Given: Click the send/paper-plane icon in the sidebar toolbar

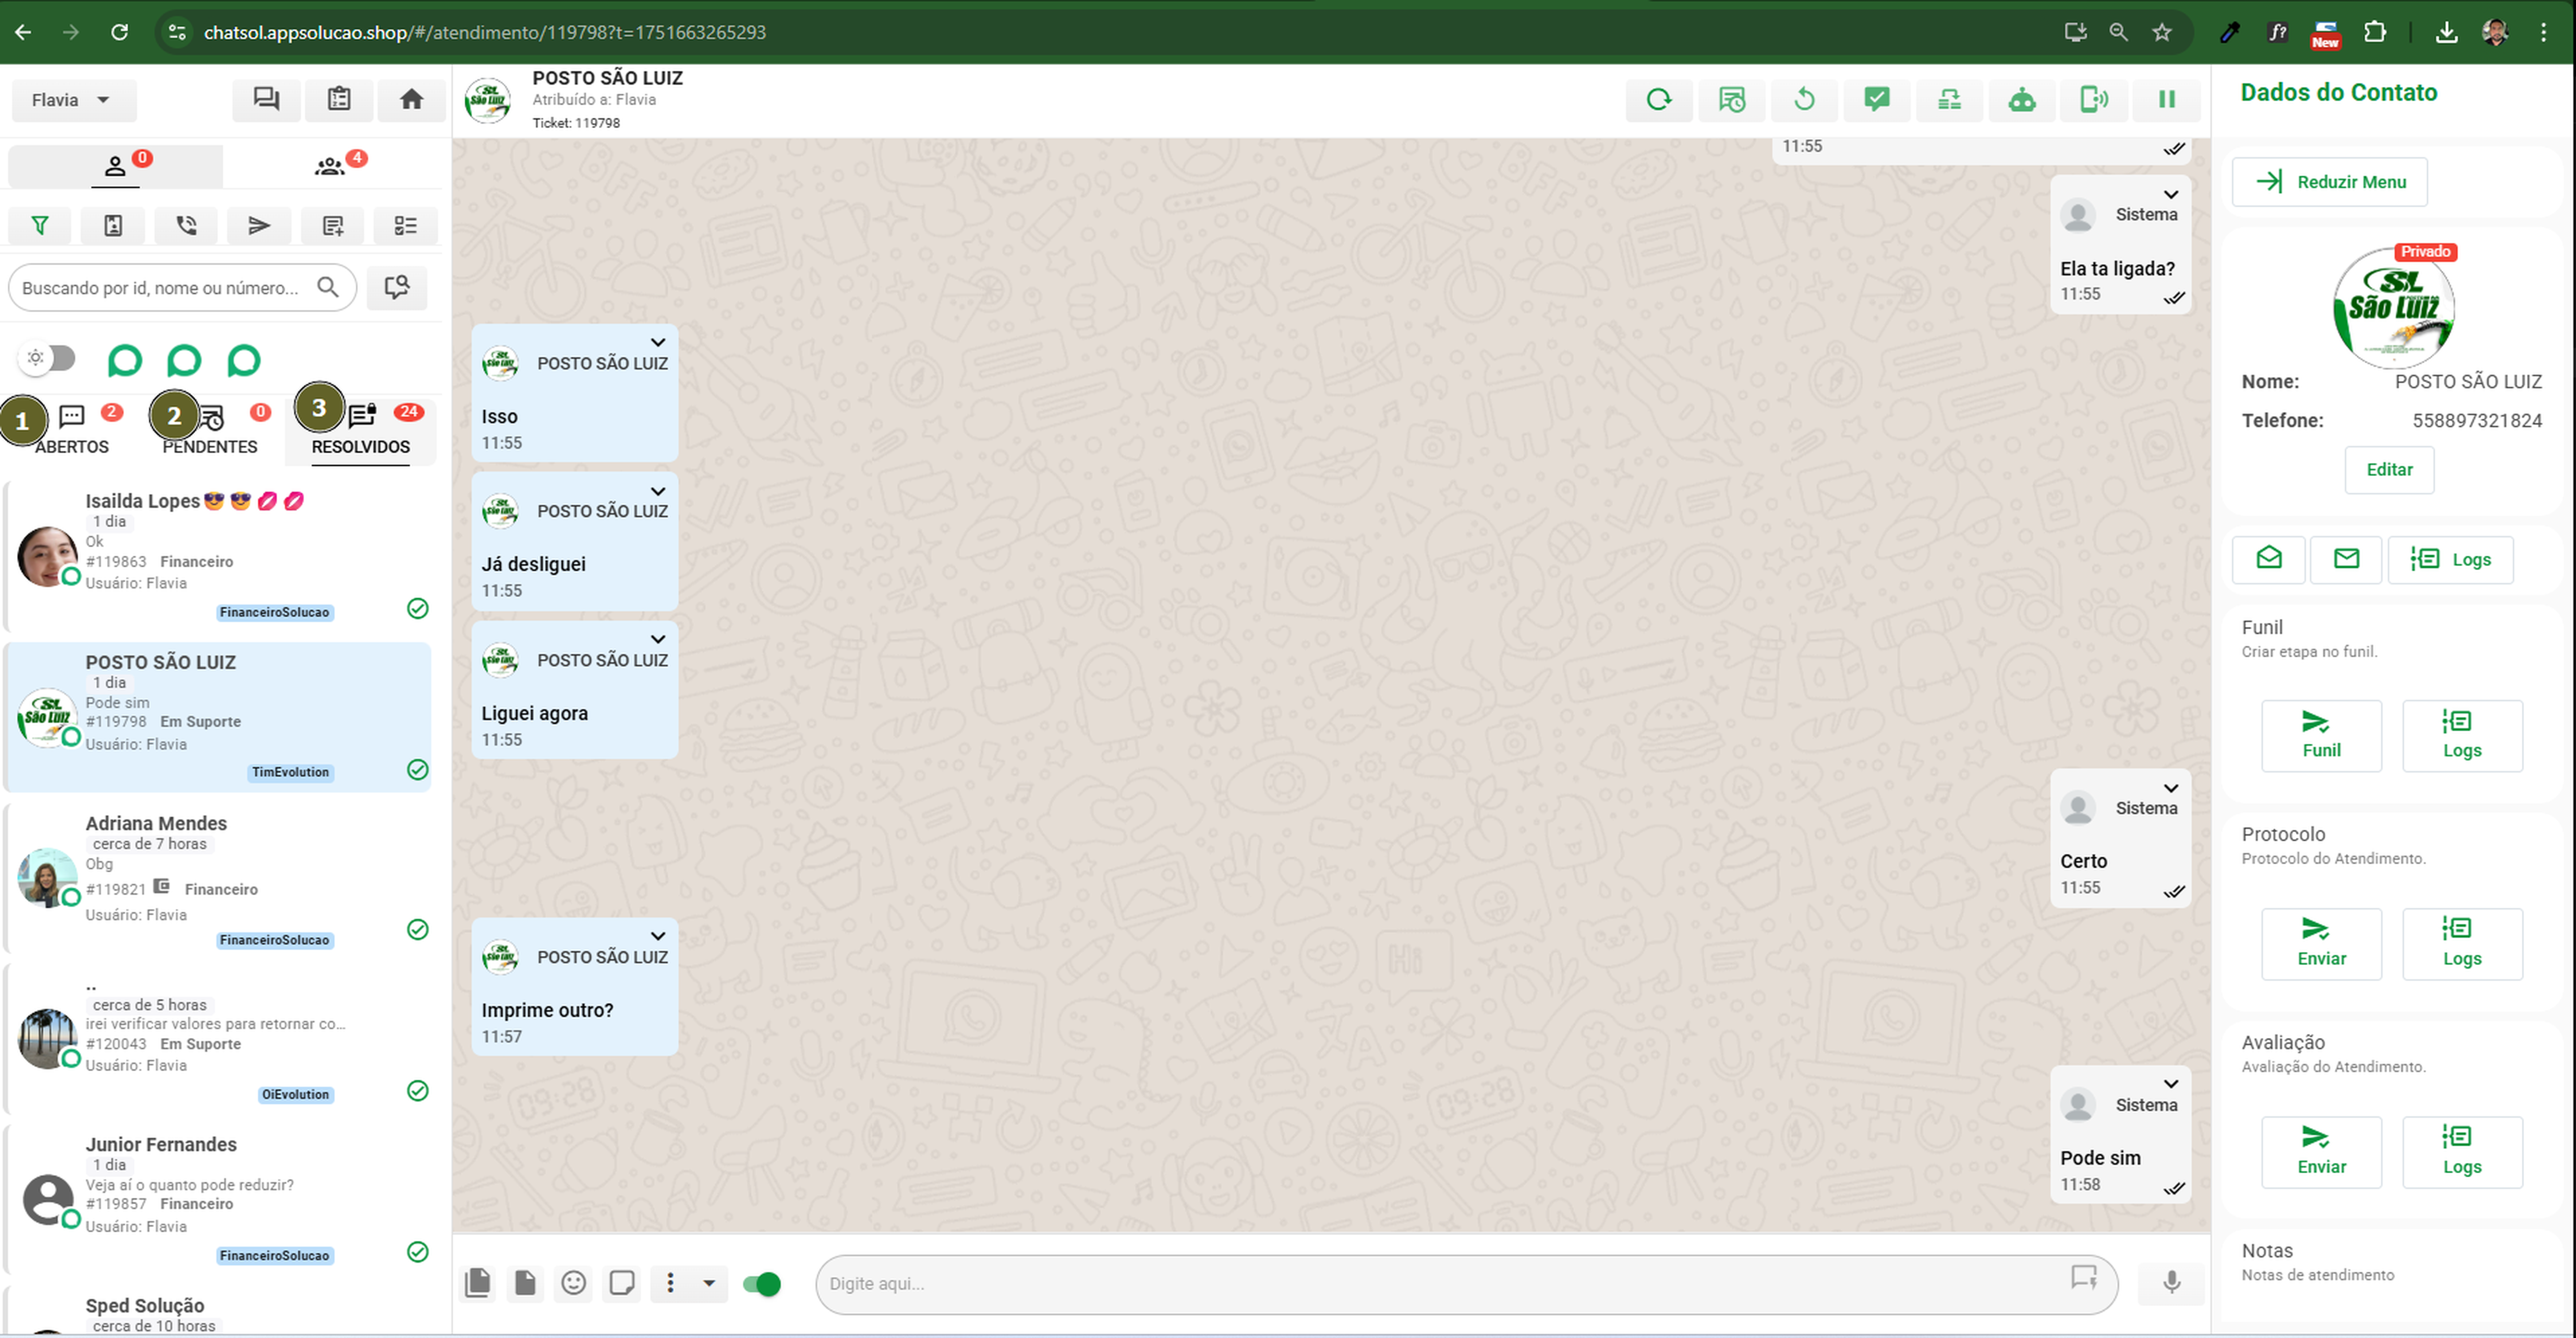Looking at the screenshot, I should 259,225.
